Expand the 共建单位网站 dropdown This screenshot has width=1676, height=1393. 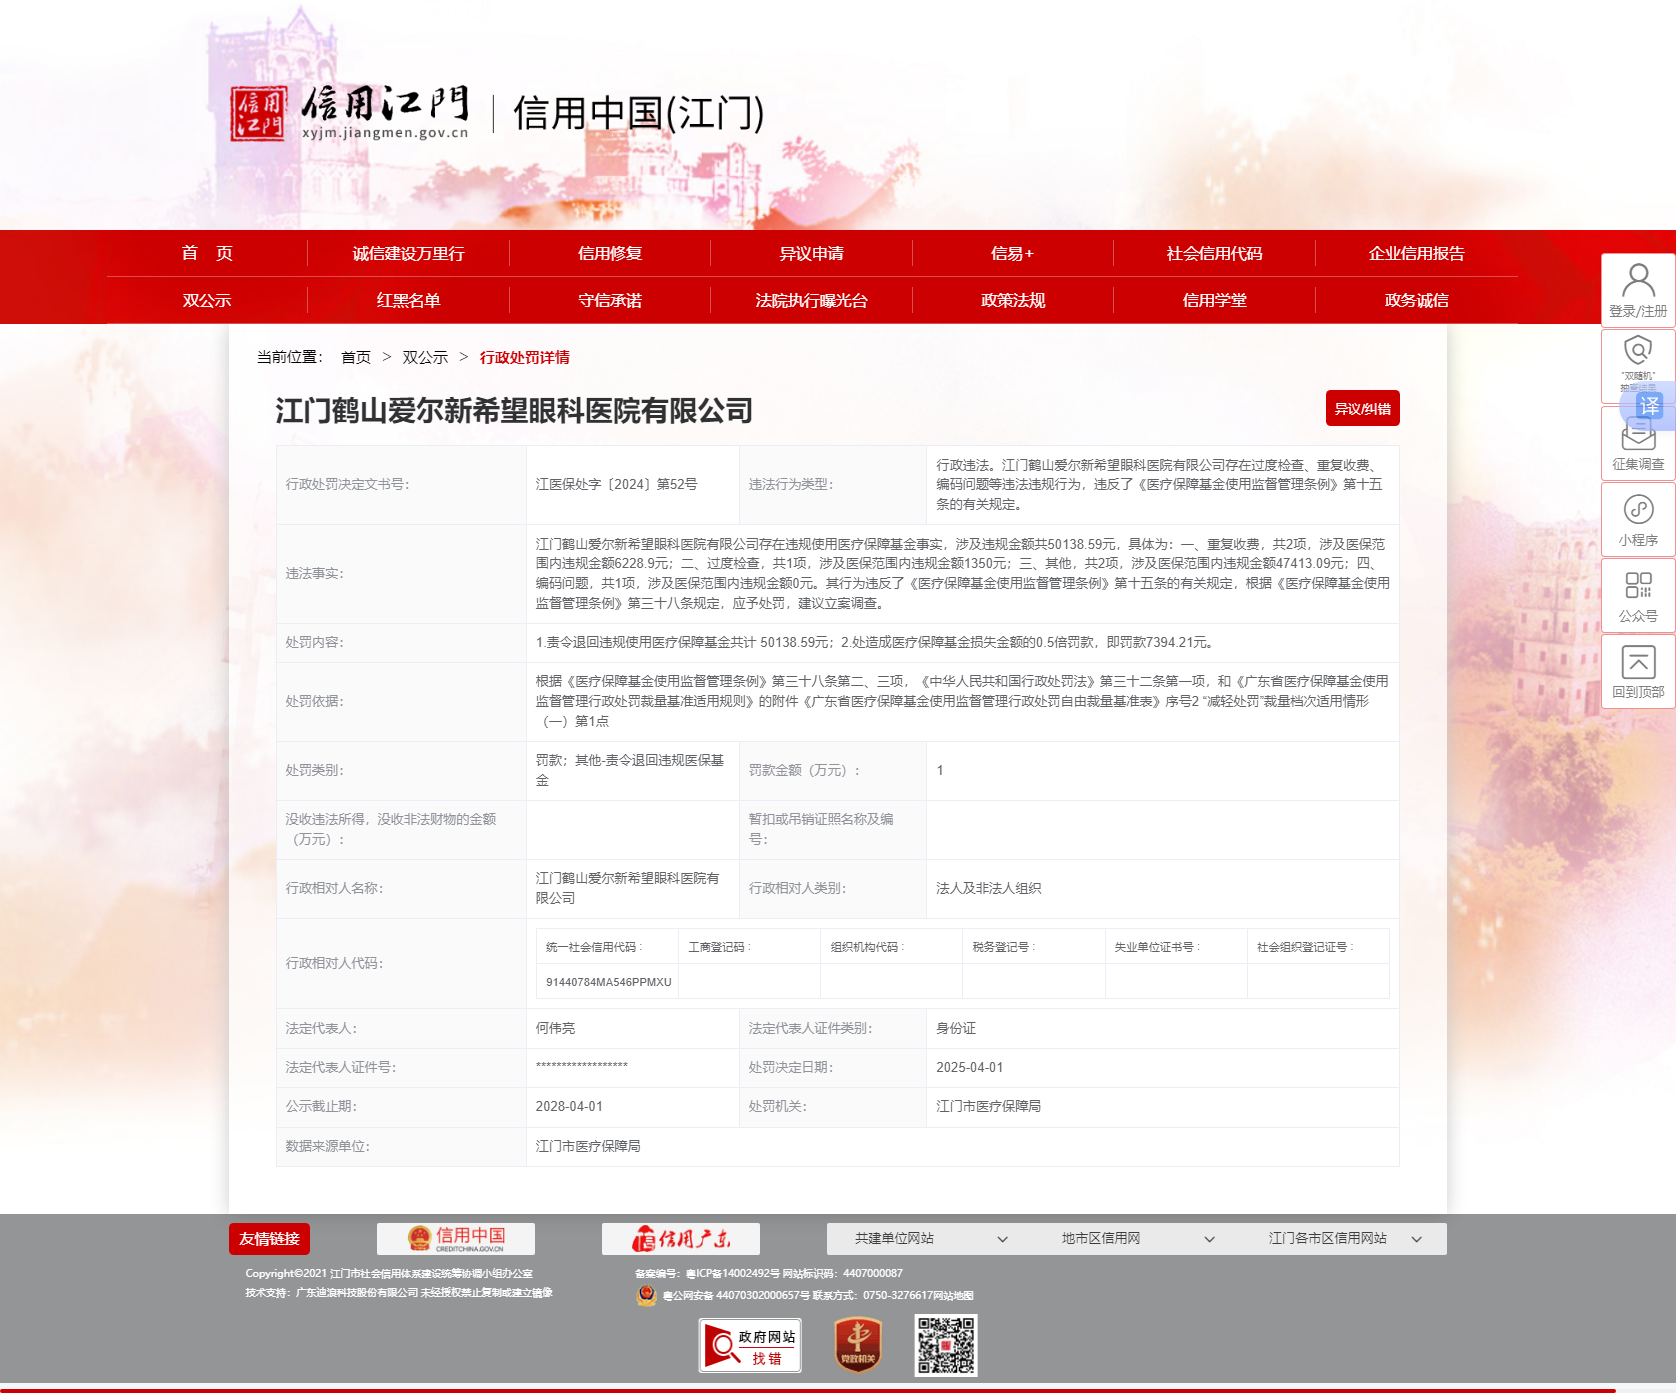point(930,1239)
